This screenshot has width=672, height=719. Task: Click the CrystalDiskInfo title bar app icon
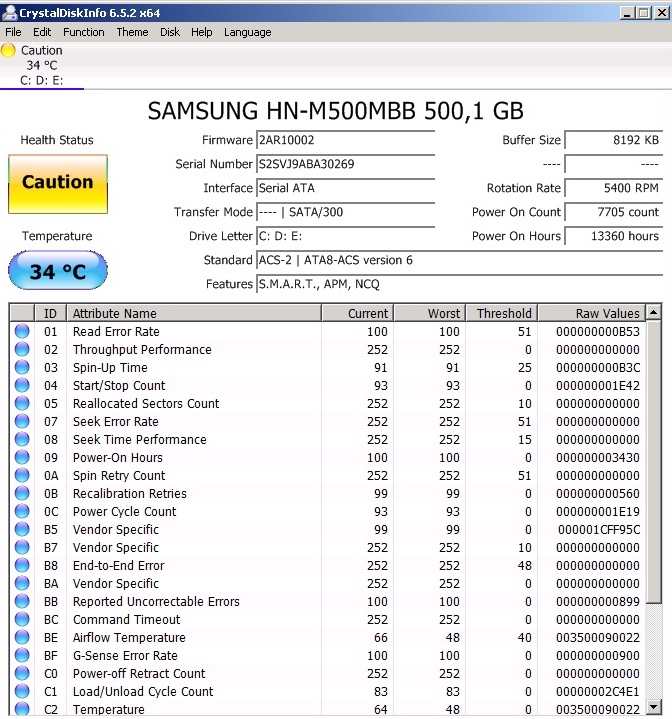[9, 13]
